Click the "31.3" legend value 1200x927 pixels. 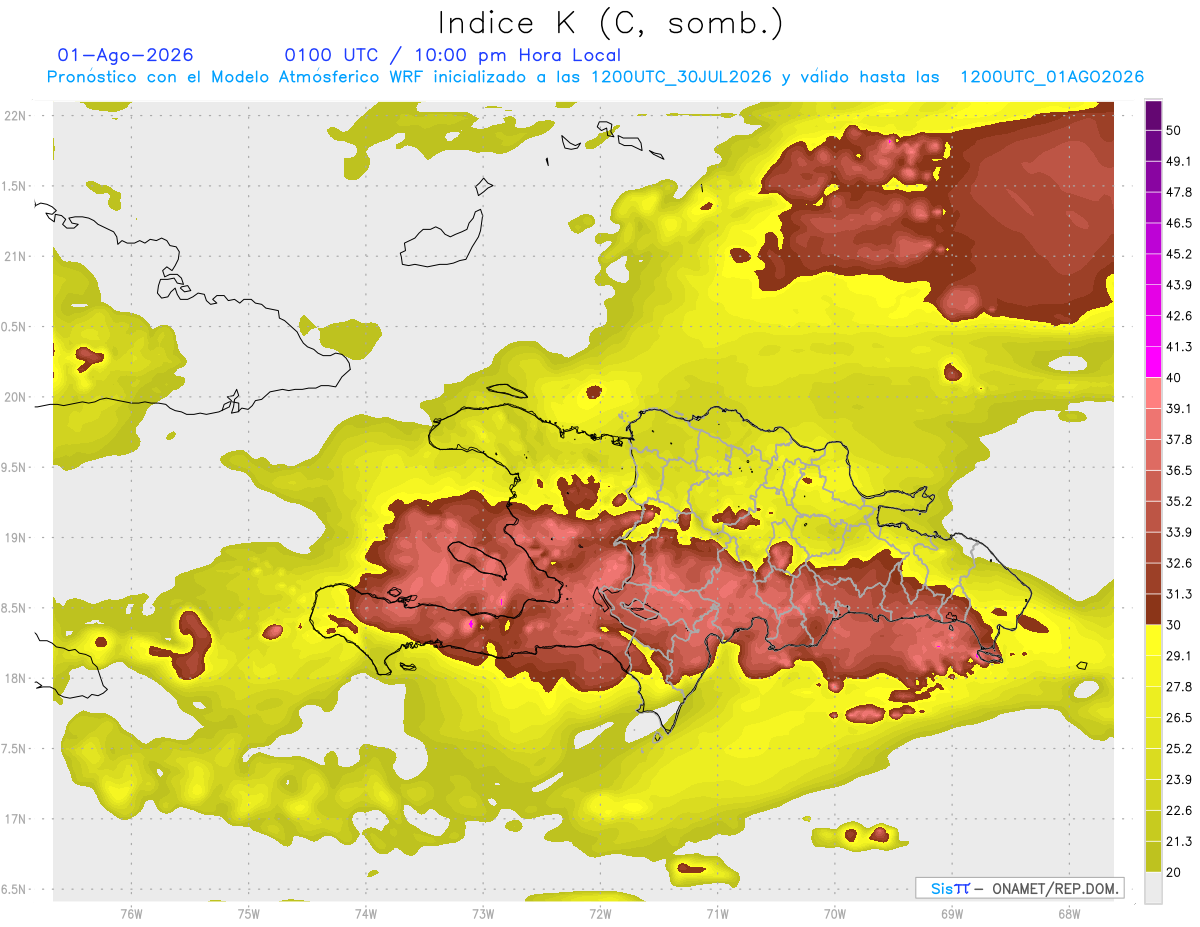point(1180,594)
